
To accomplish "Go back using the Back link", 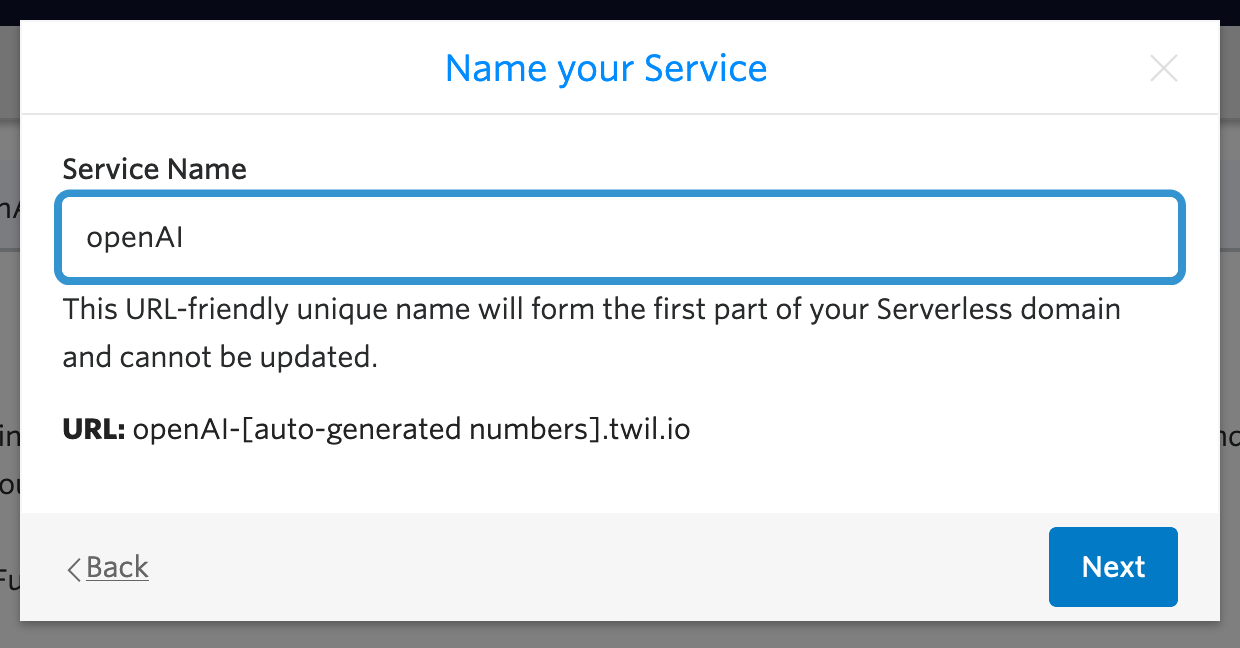I will click(x=117, y=568).
